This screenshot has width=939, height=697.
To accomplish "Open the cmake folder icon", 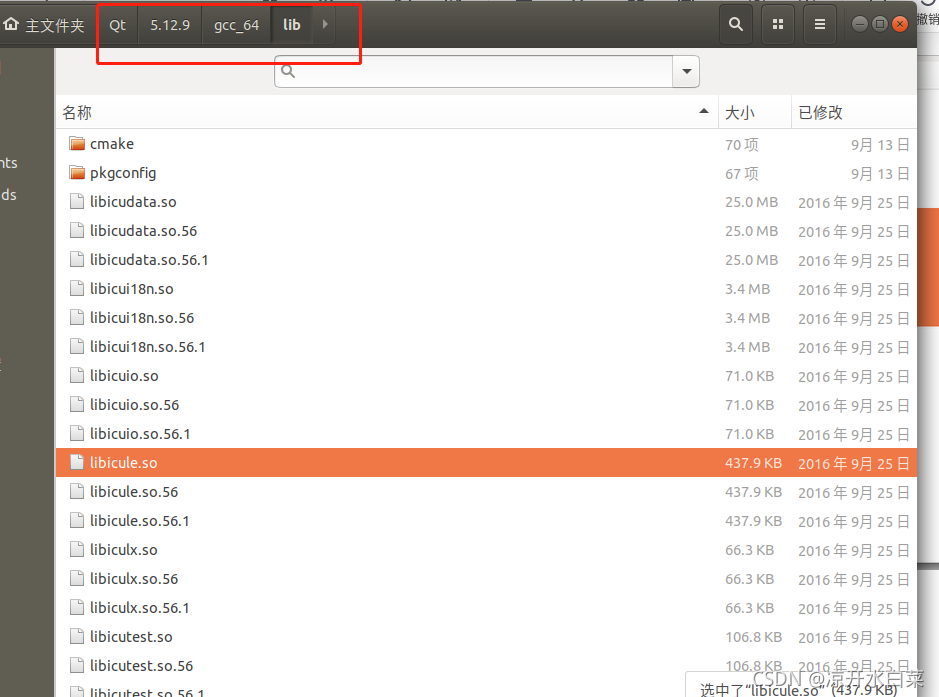I will pos(77,143).
